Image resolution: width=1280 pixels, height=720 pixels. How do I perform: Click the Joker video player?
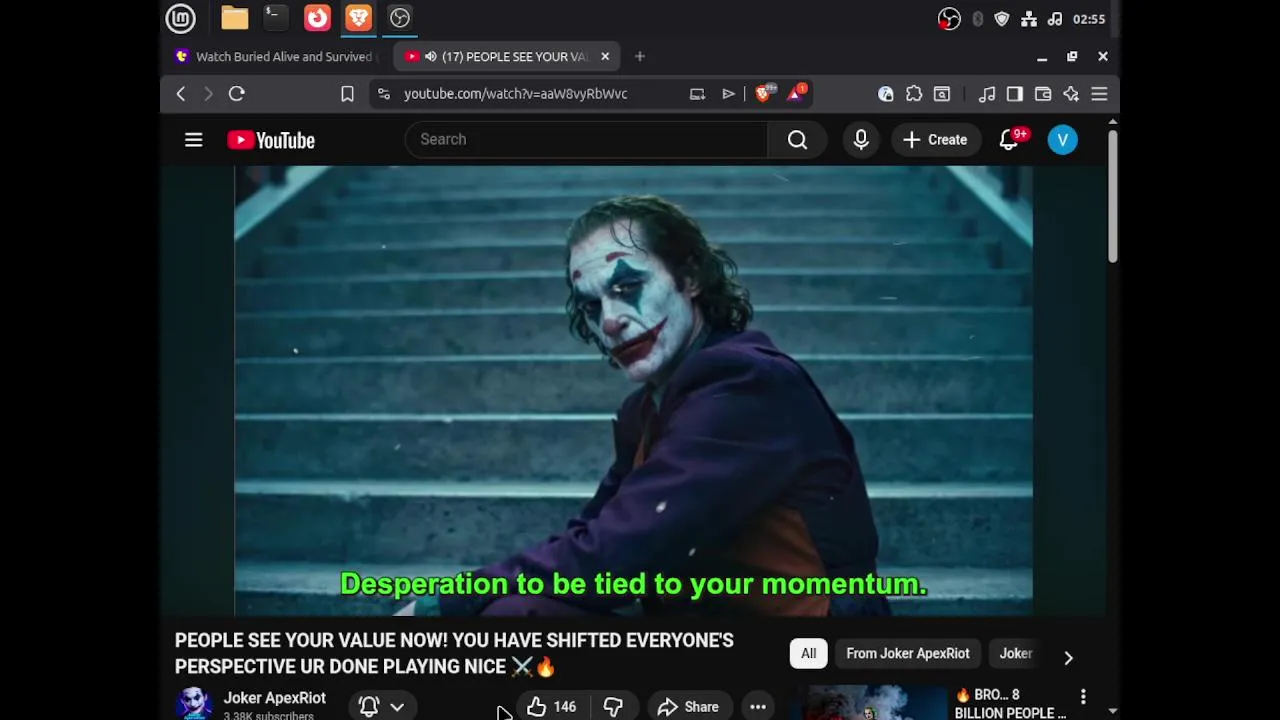coord(633,390)
